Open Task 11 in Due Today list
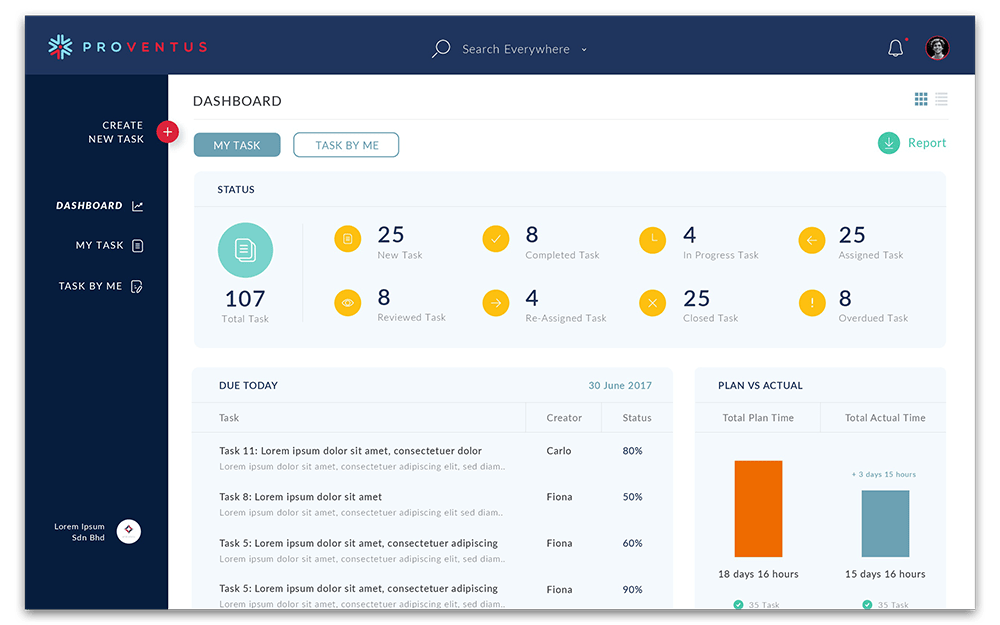 click(x=350, y=451)
